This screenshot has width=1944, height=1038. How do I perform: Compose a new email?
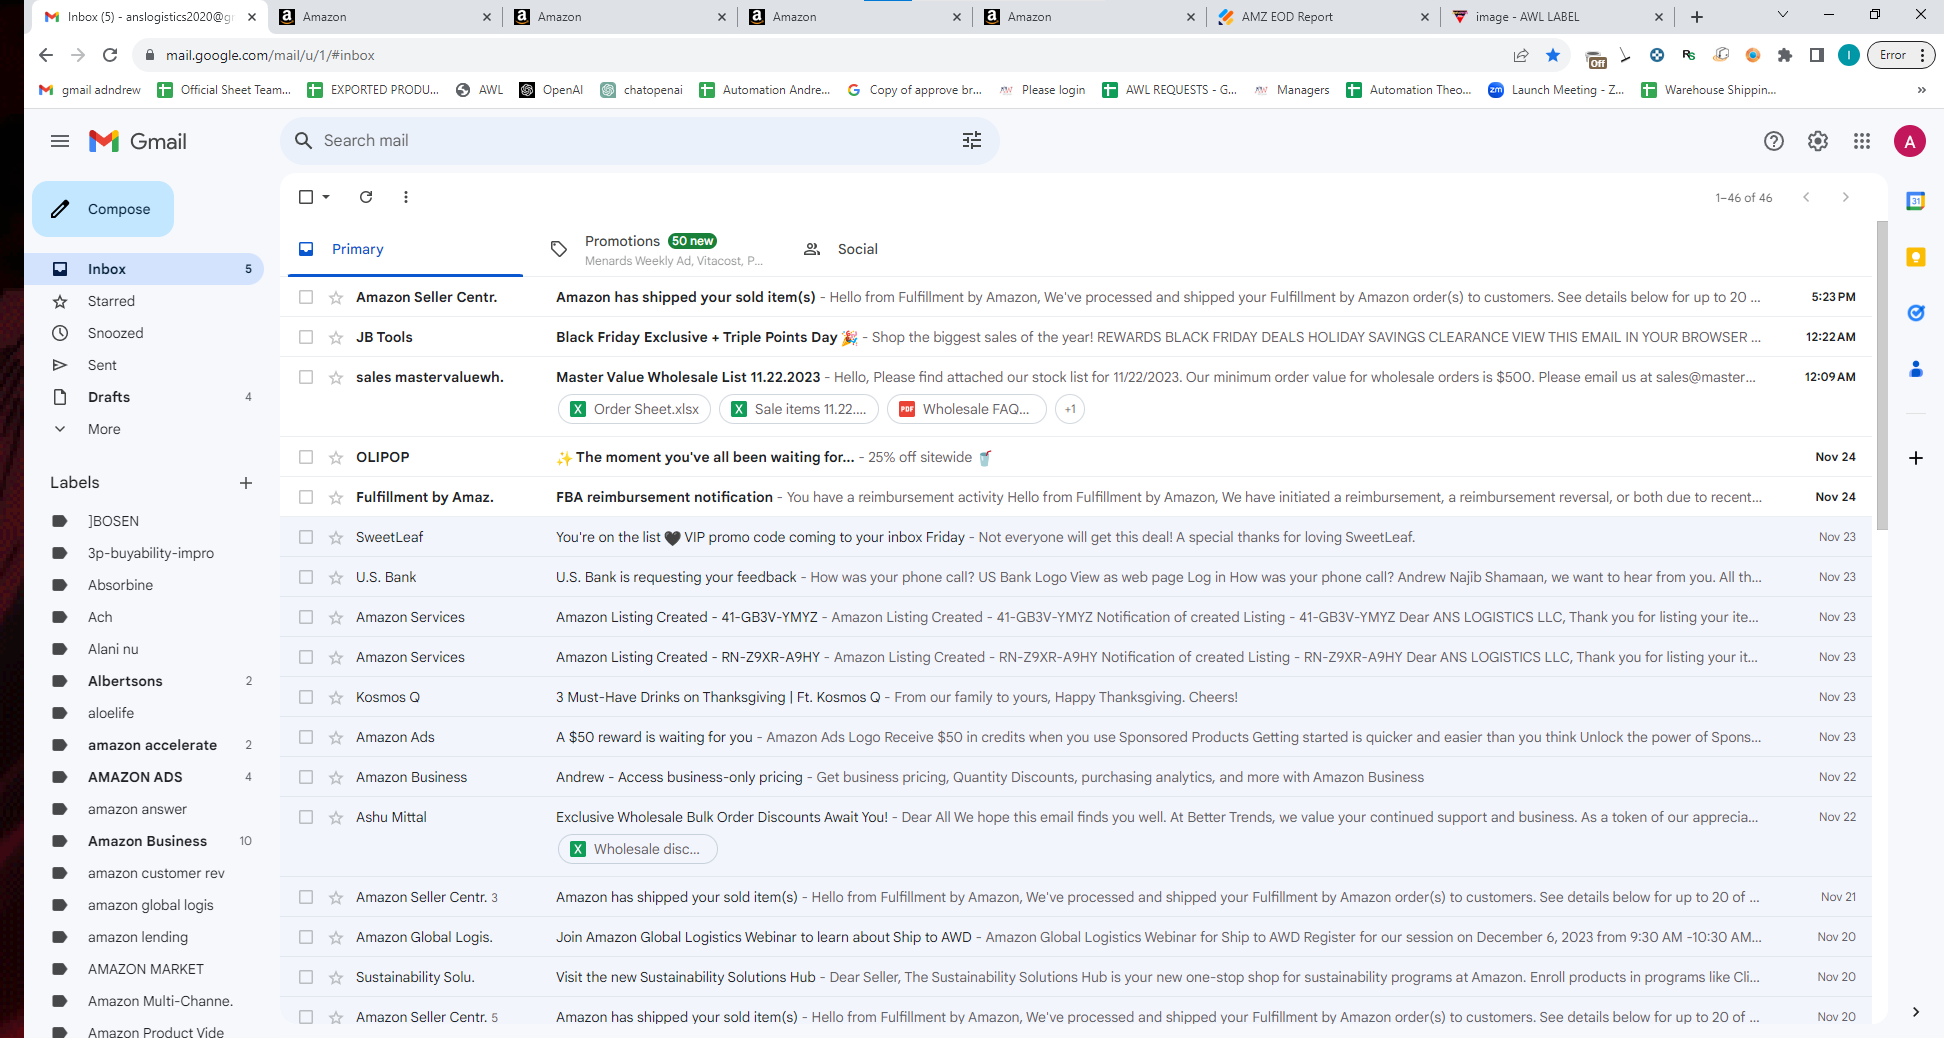tap(103, 209)
